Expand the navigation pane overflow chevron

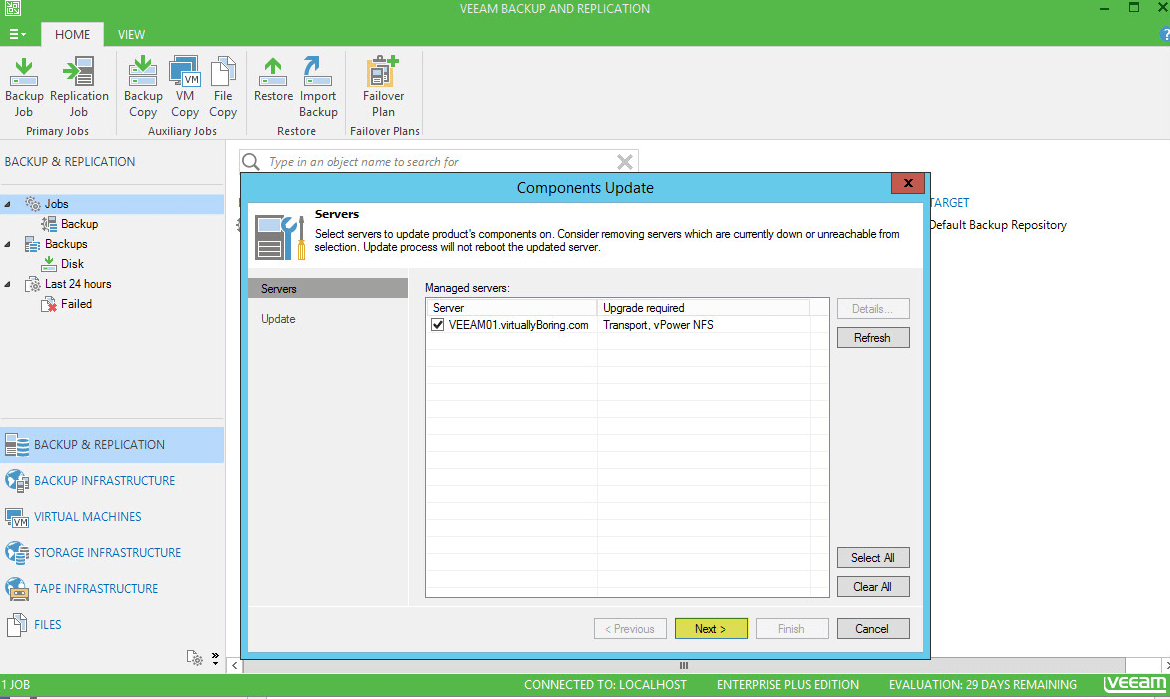[215, 658]
